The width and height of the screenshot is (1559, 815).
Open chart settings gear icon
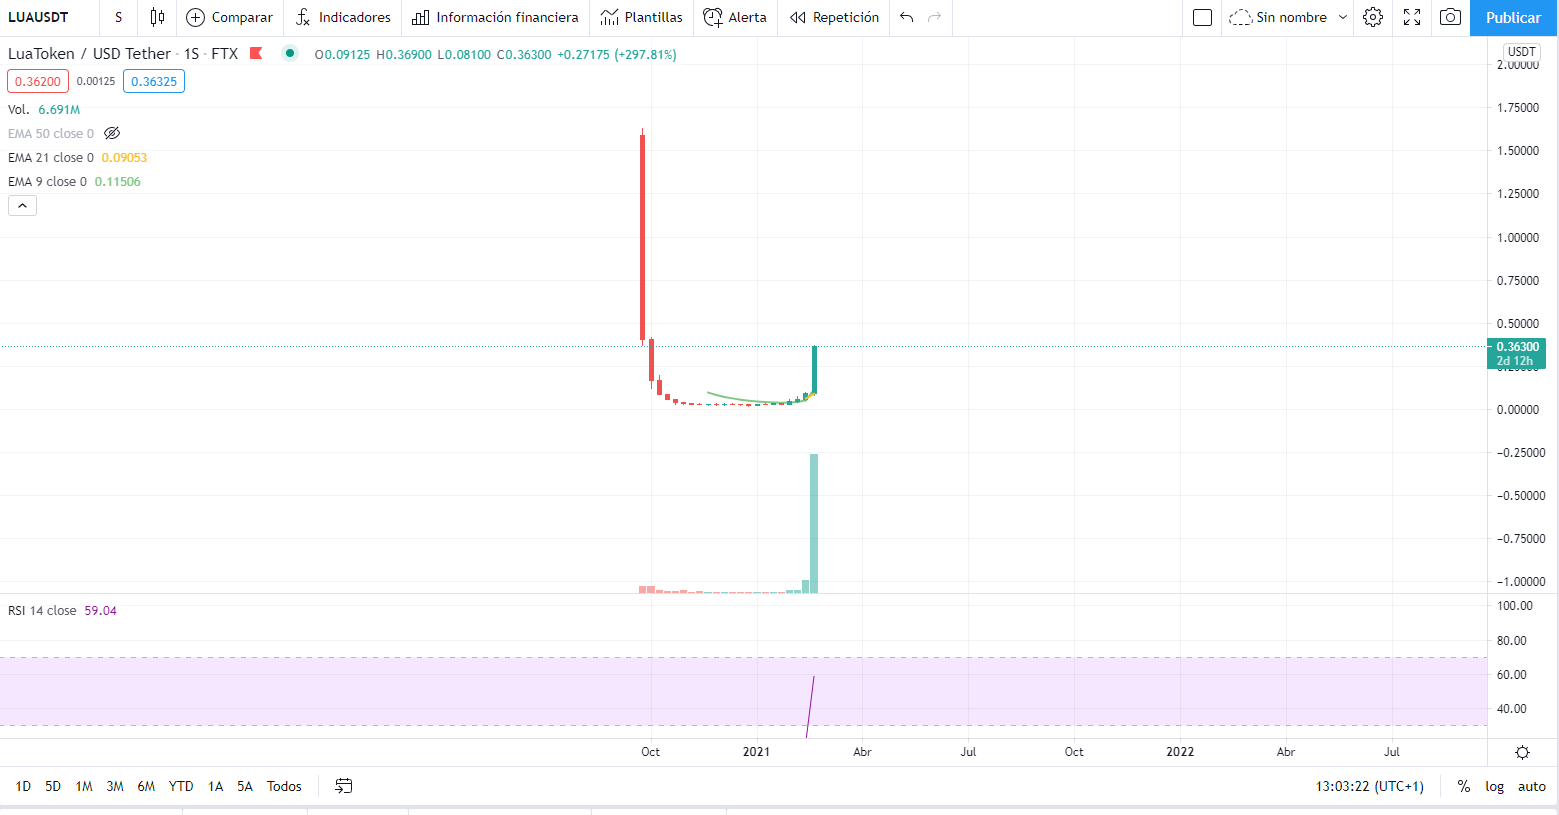tap(1373, 17)
